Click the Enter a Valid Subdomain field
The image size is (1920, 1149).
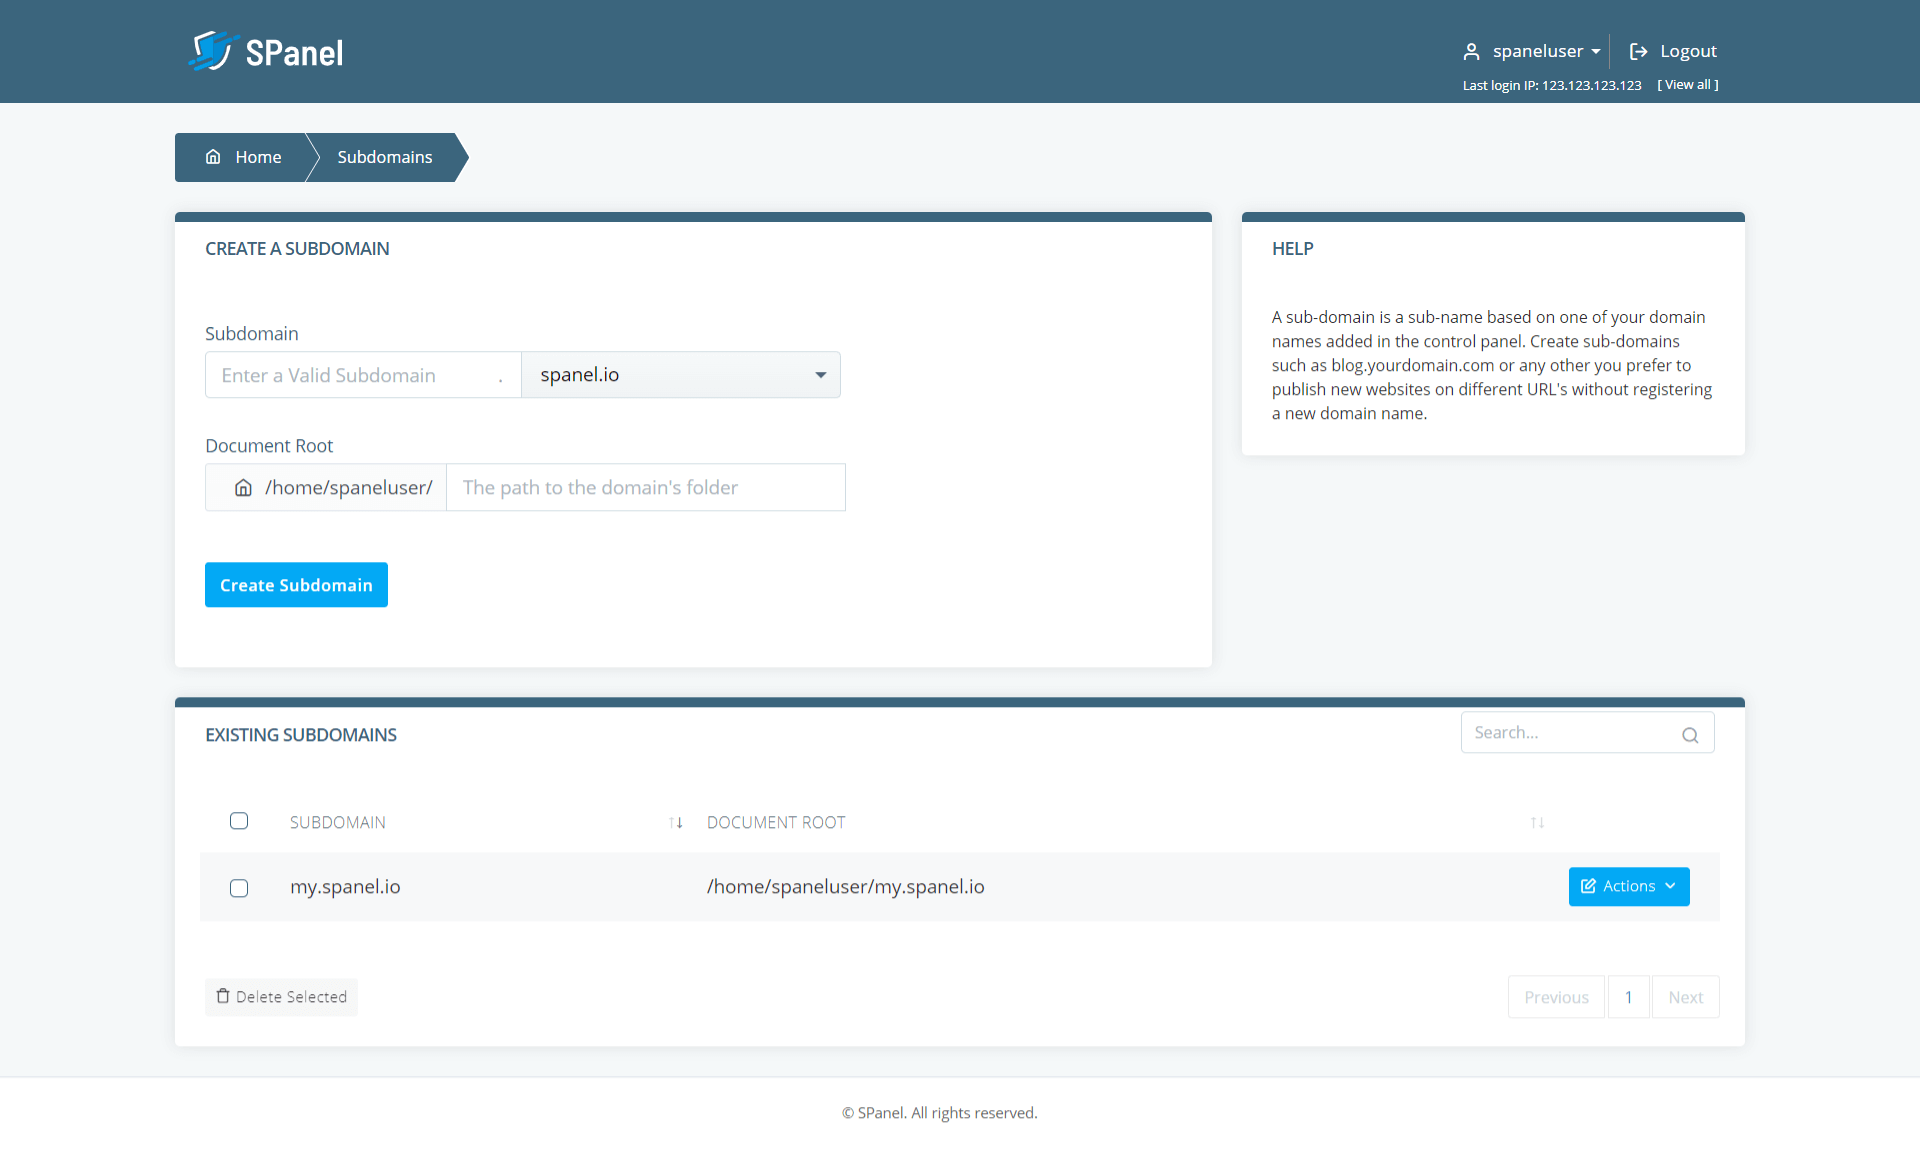pyautogui.click(x=363, y=375)
